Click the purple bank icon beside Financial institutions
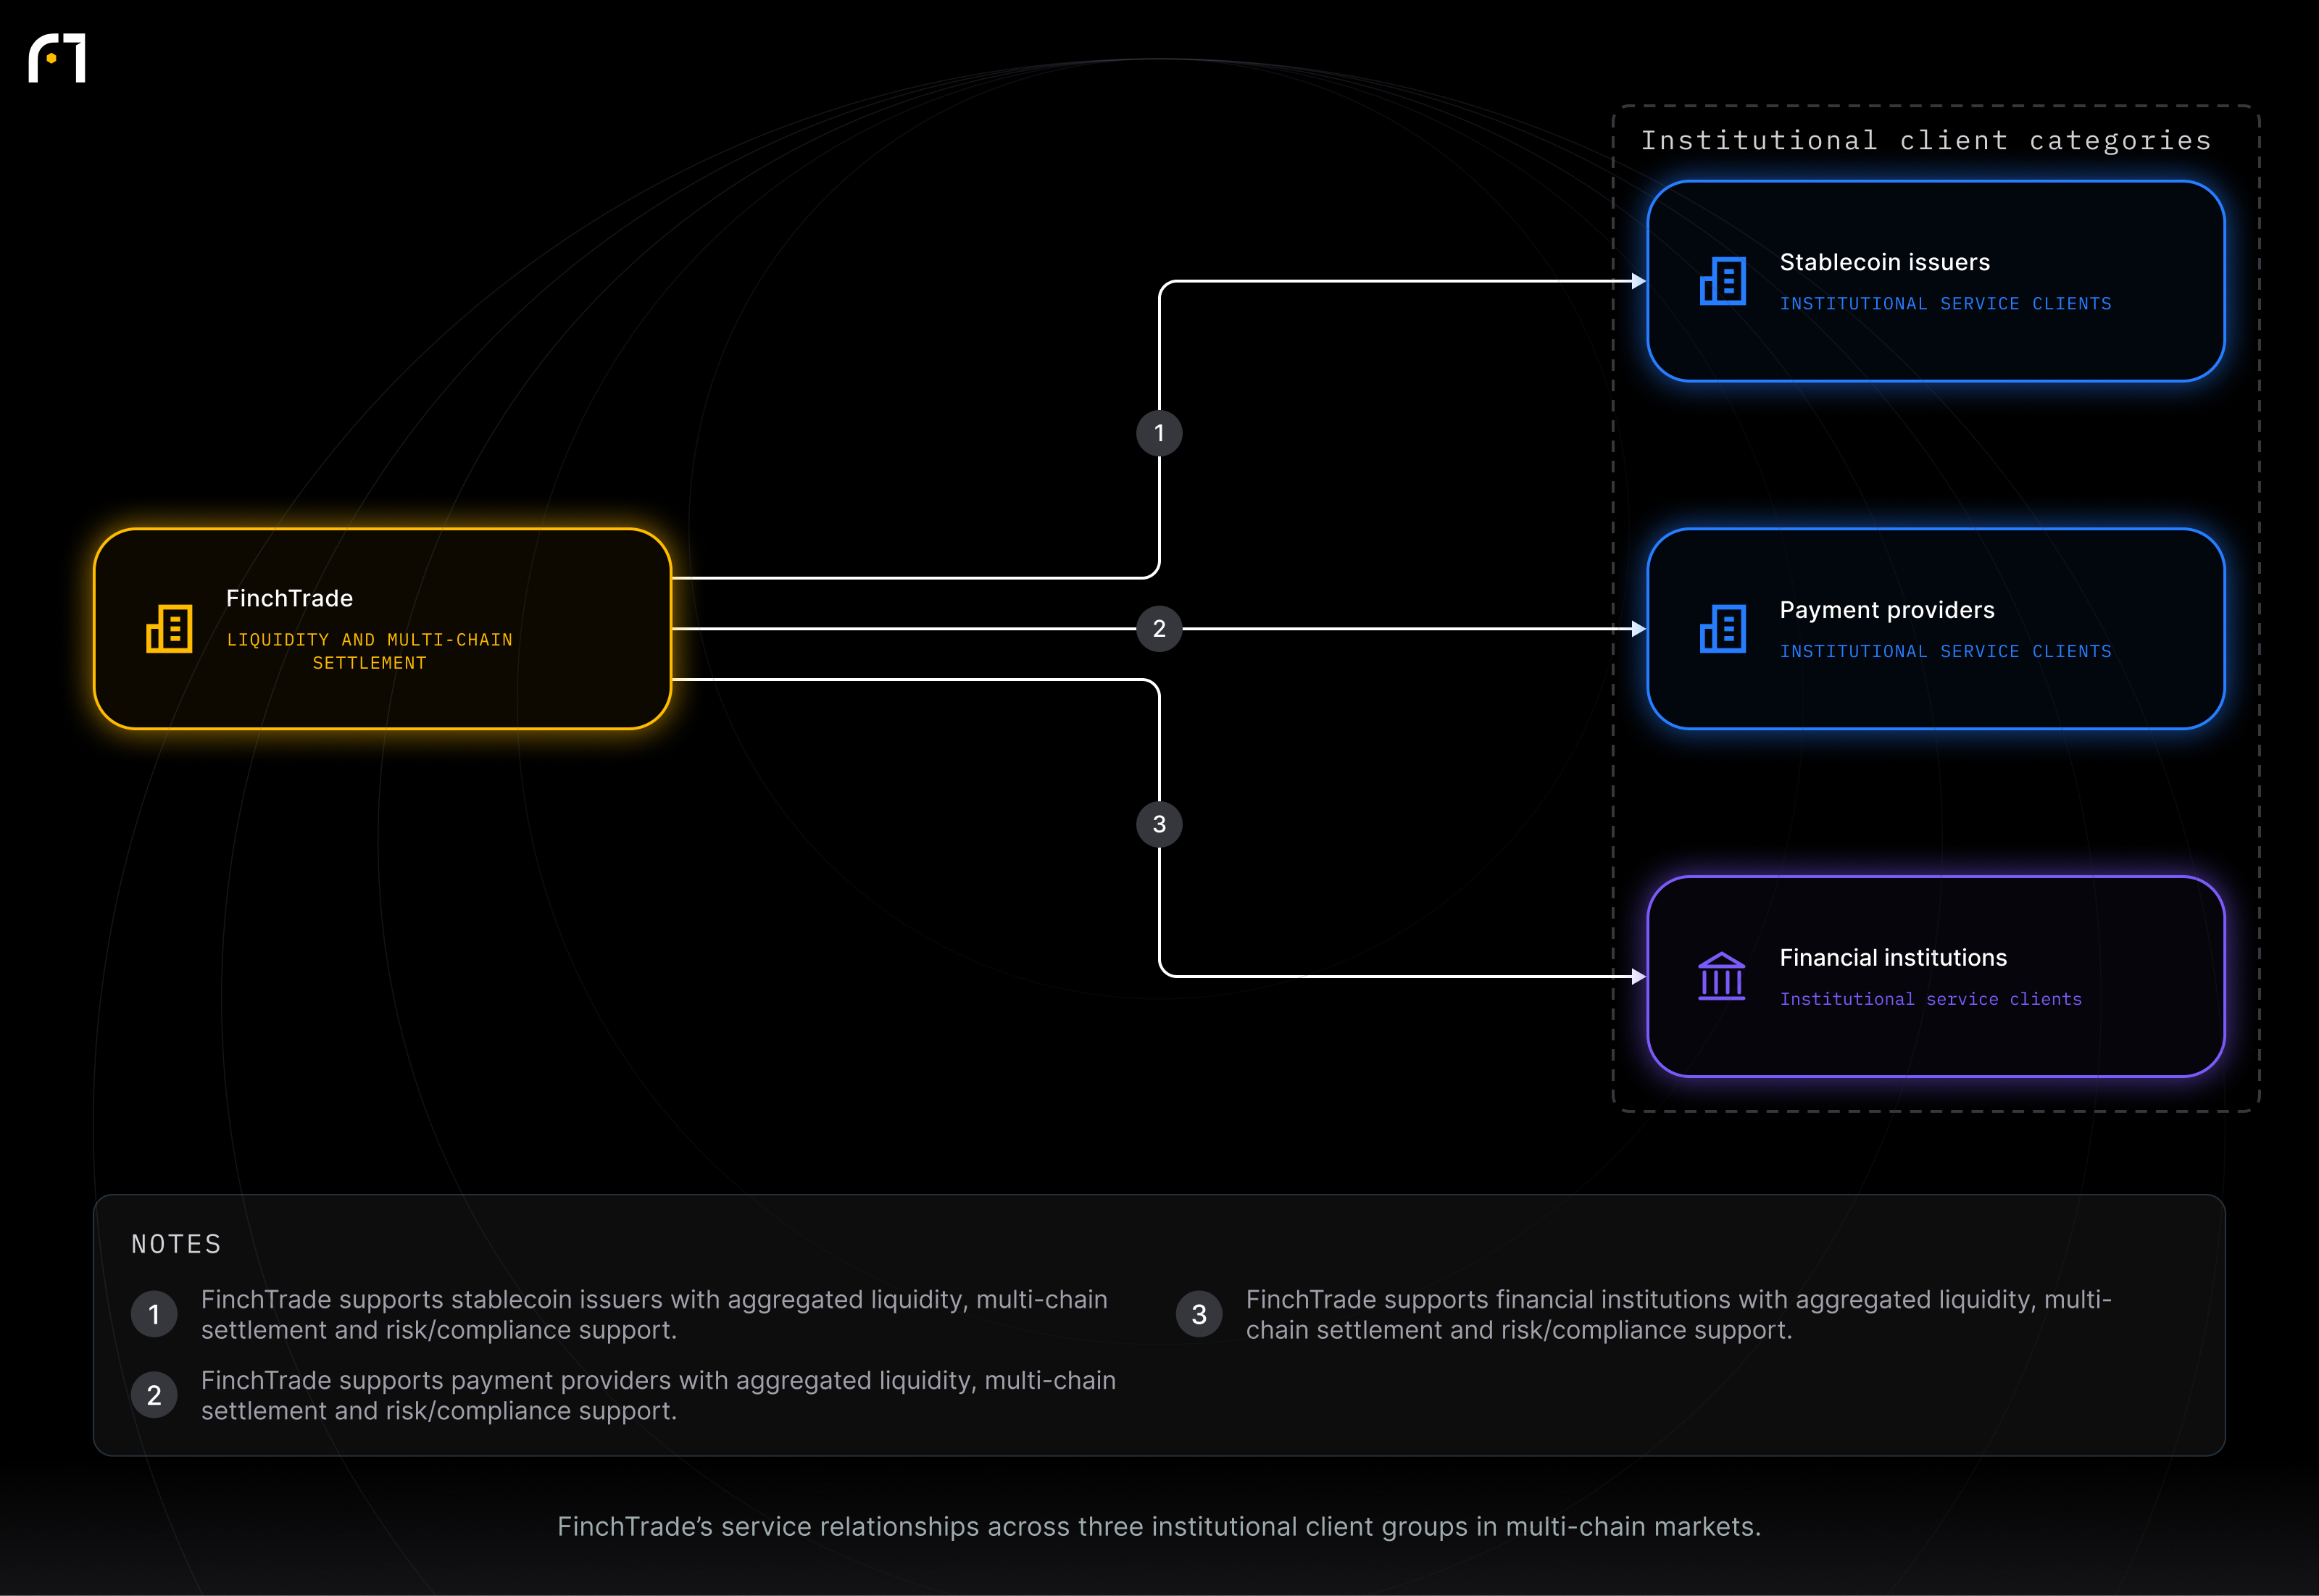 pos(1721,976)
